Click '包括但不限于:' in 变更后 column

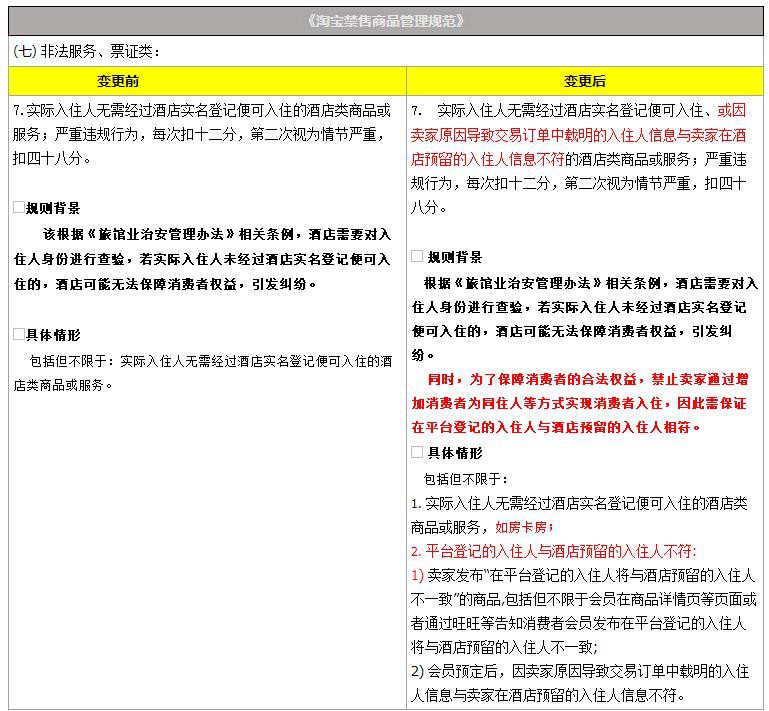(465, 479)
